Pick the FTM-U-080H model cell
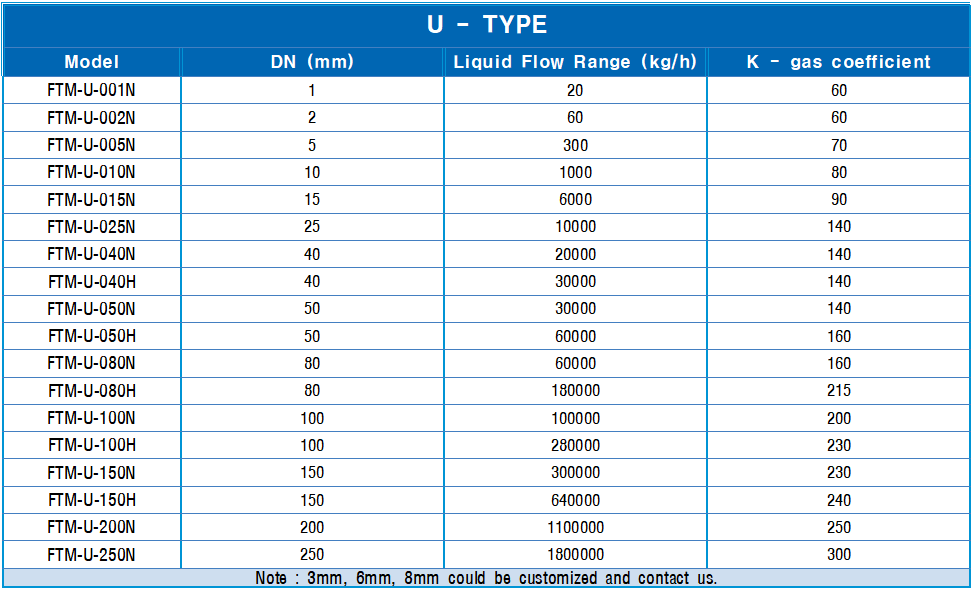This screenshot has height=590, width=973. coord(91,391)
